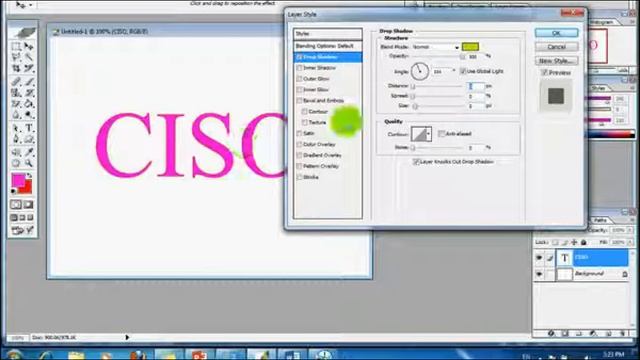Enable the Inner Glow effect
The width and height of the screenshot is (640, 360).
(x=299, y=89)
